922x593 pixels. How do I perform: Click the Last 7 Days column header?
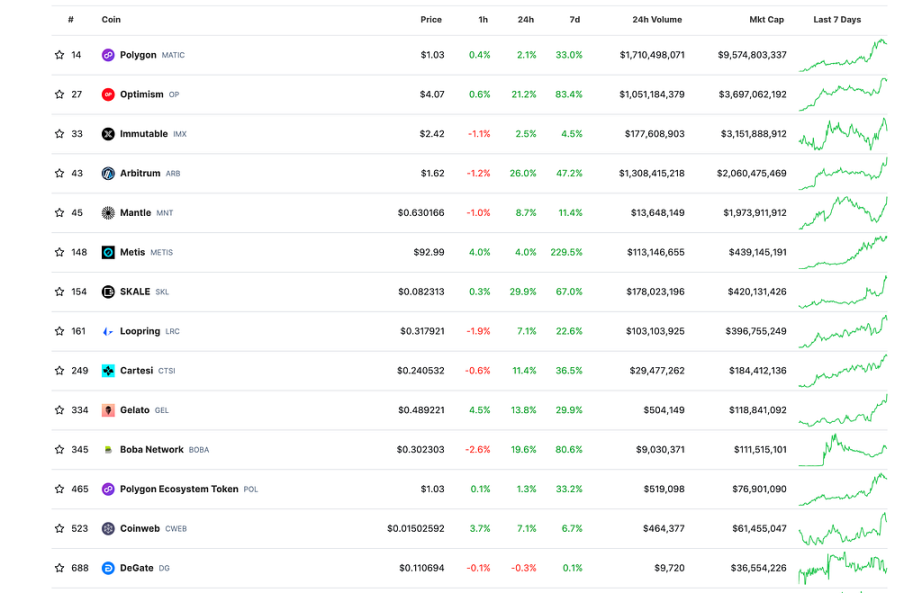point(837,19)
